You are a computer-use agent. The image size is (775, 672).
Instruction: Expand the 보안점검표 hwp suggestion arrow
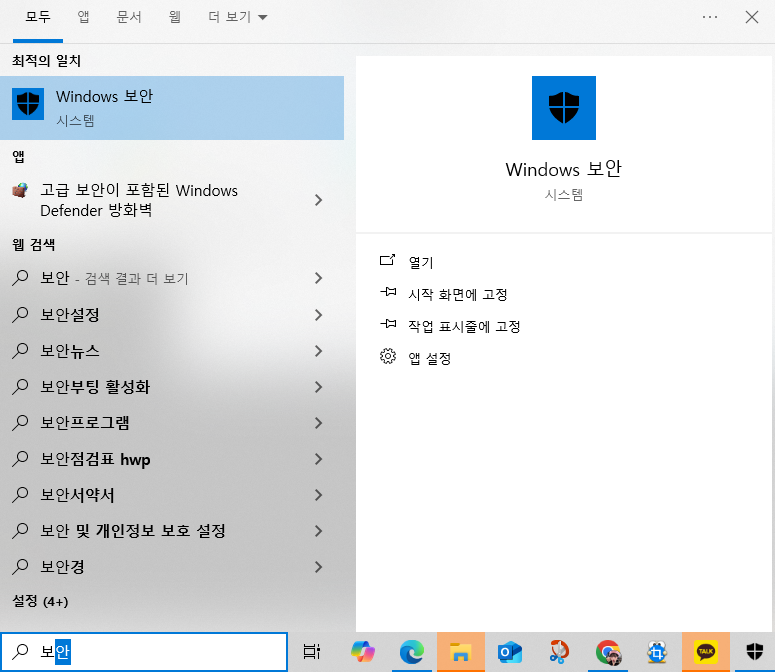click(x=318, y=459)
